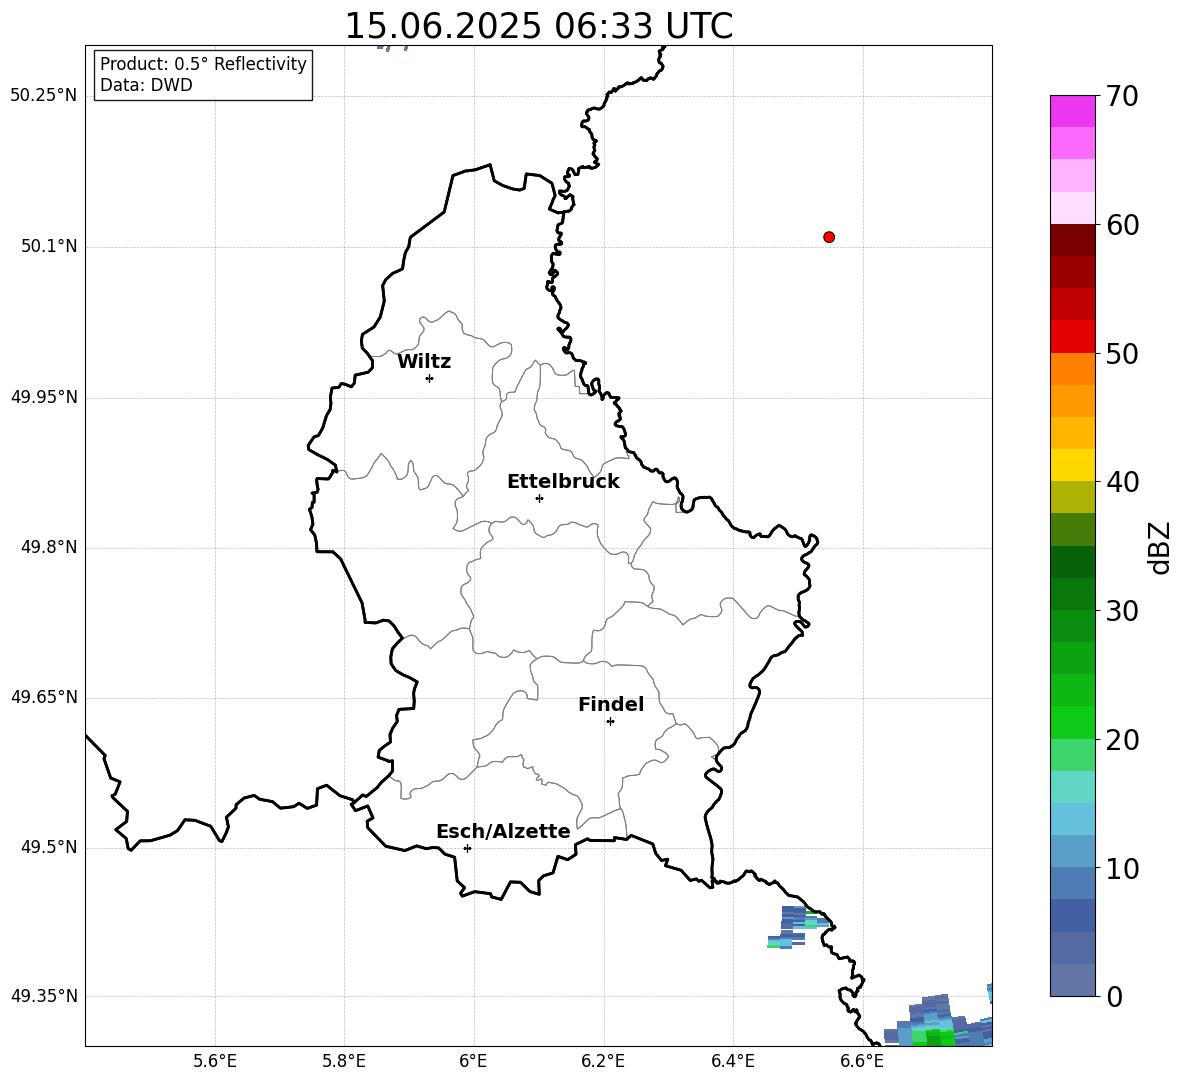Click the 'Data: DWD' text
Screen dimensions: 1184x1081
146,85
